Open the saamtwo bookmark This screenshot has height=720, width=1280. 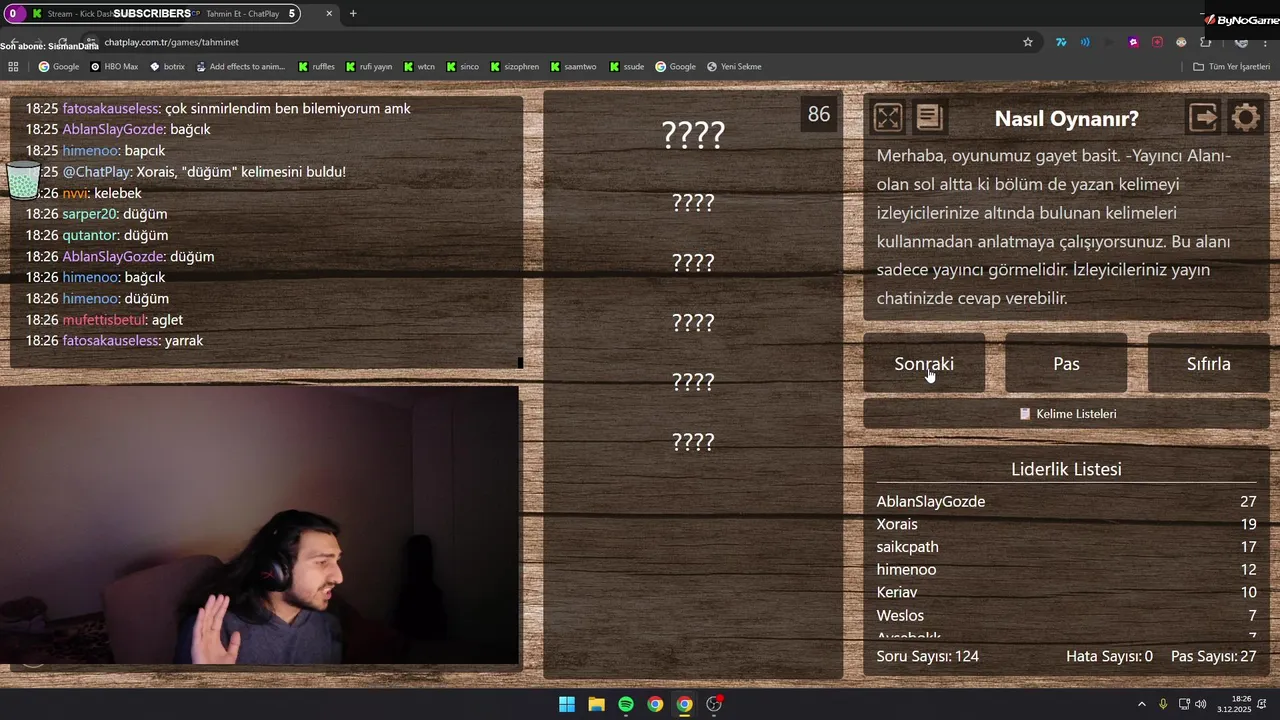pos(572,66)
